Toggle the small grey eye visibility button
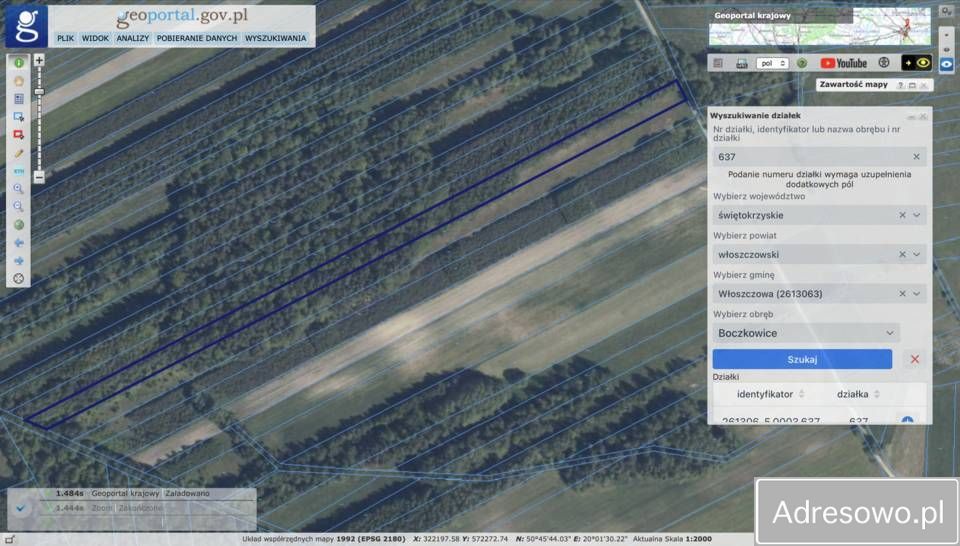Image resolution: width=960 pixels, height=546 pixels. coord(947,50)
